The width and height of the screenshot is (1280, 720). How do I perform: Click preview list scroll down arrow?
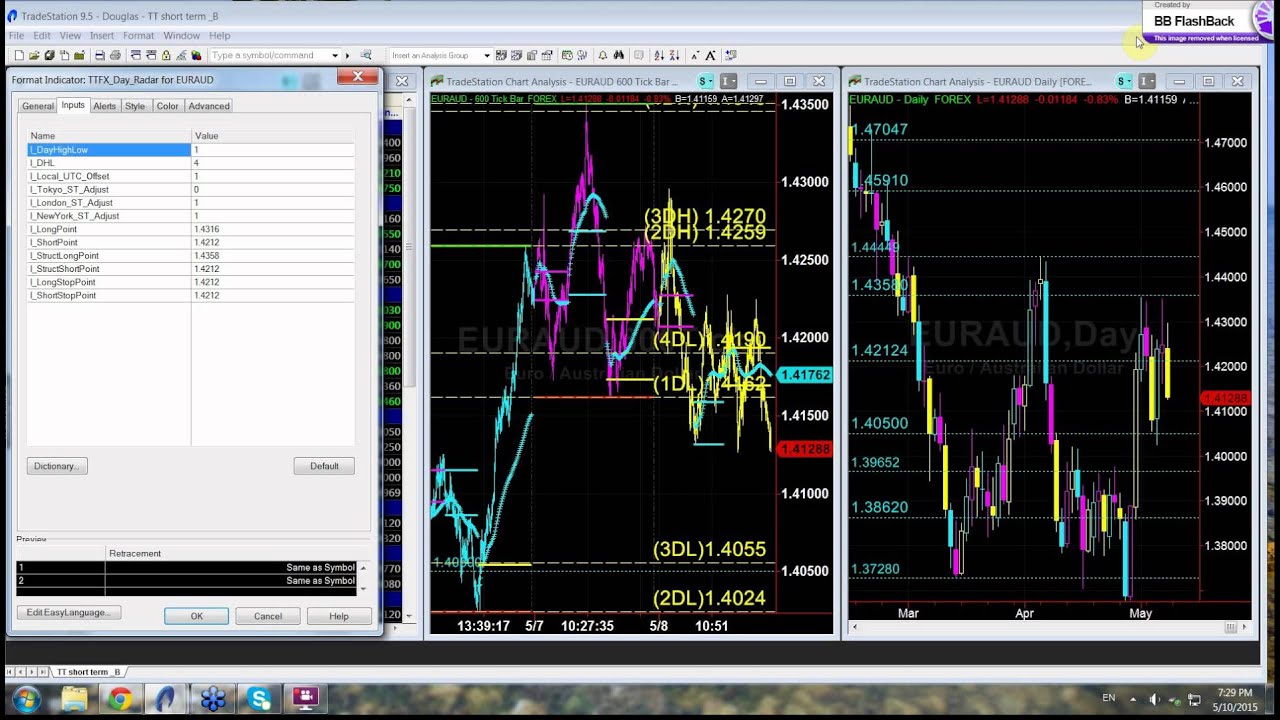(363, 588)
